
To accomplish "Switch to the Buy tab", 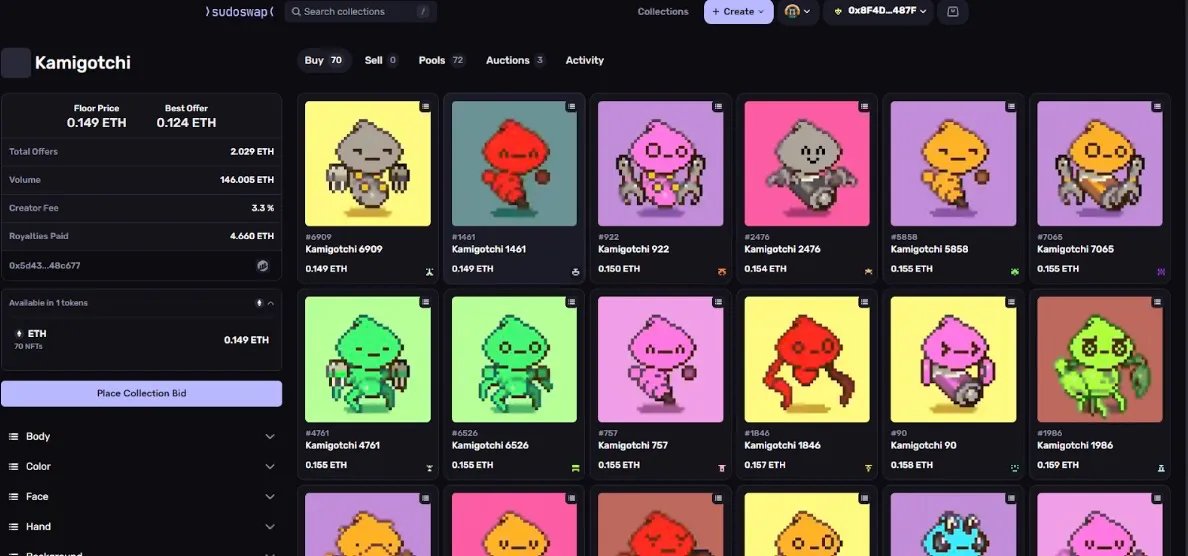I will click(324, 61).
